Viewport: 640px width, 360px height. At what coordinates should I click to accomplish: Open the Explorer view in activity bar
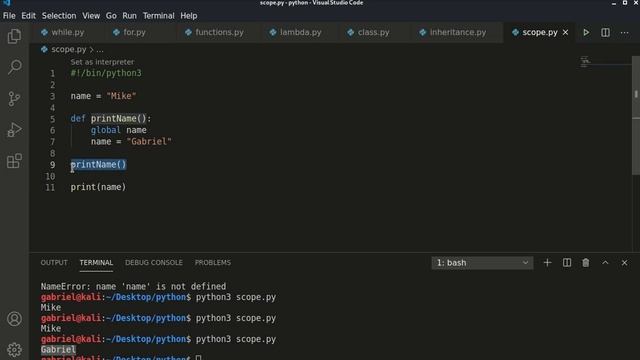click(x=14, y=36)
